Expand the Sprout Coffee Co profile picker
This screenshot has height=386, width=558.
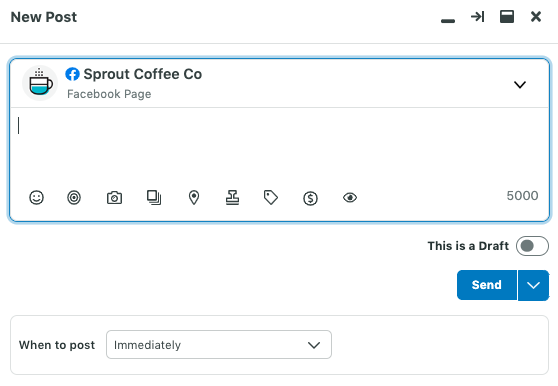pyautogui.click(x=520, y=85)
